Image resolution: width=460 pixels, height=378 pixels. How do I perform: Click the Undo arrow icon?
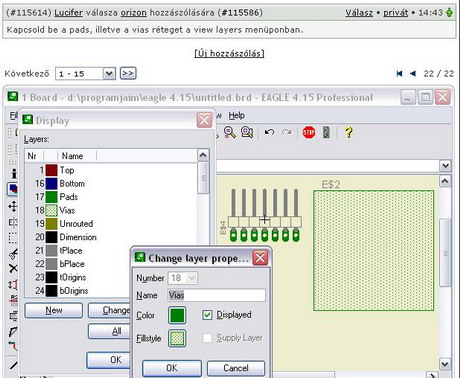[x=269, y=132]
